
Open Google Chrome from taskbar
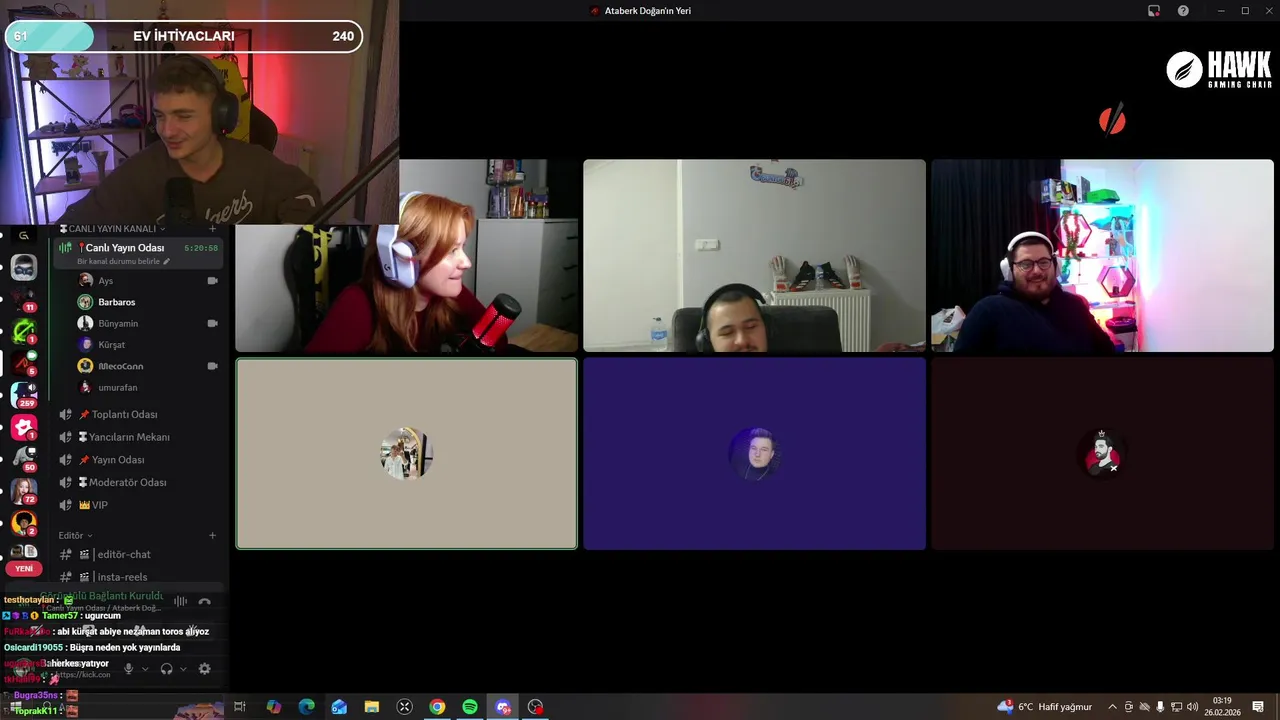point(437,707)
